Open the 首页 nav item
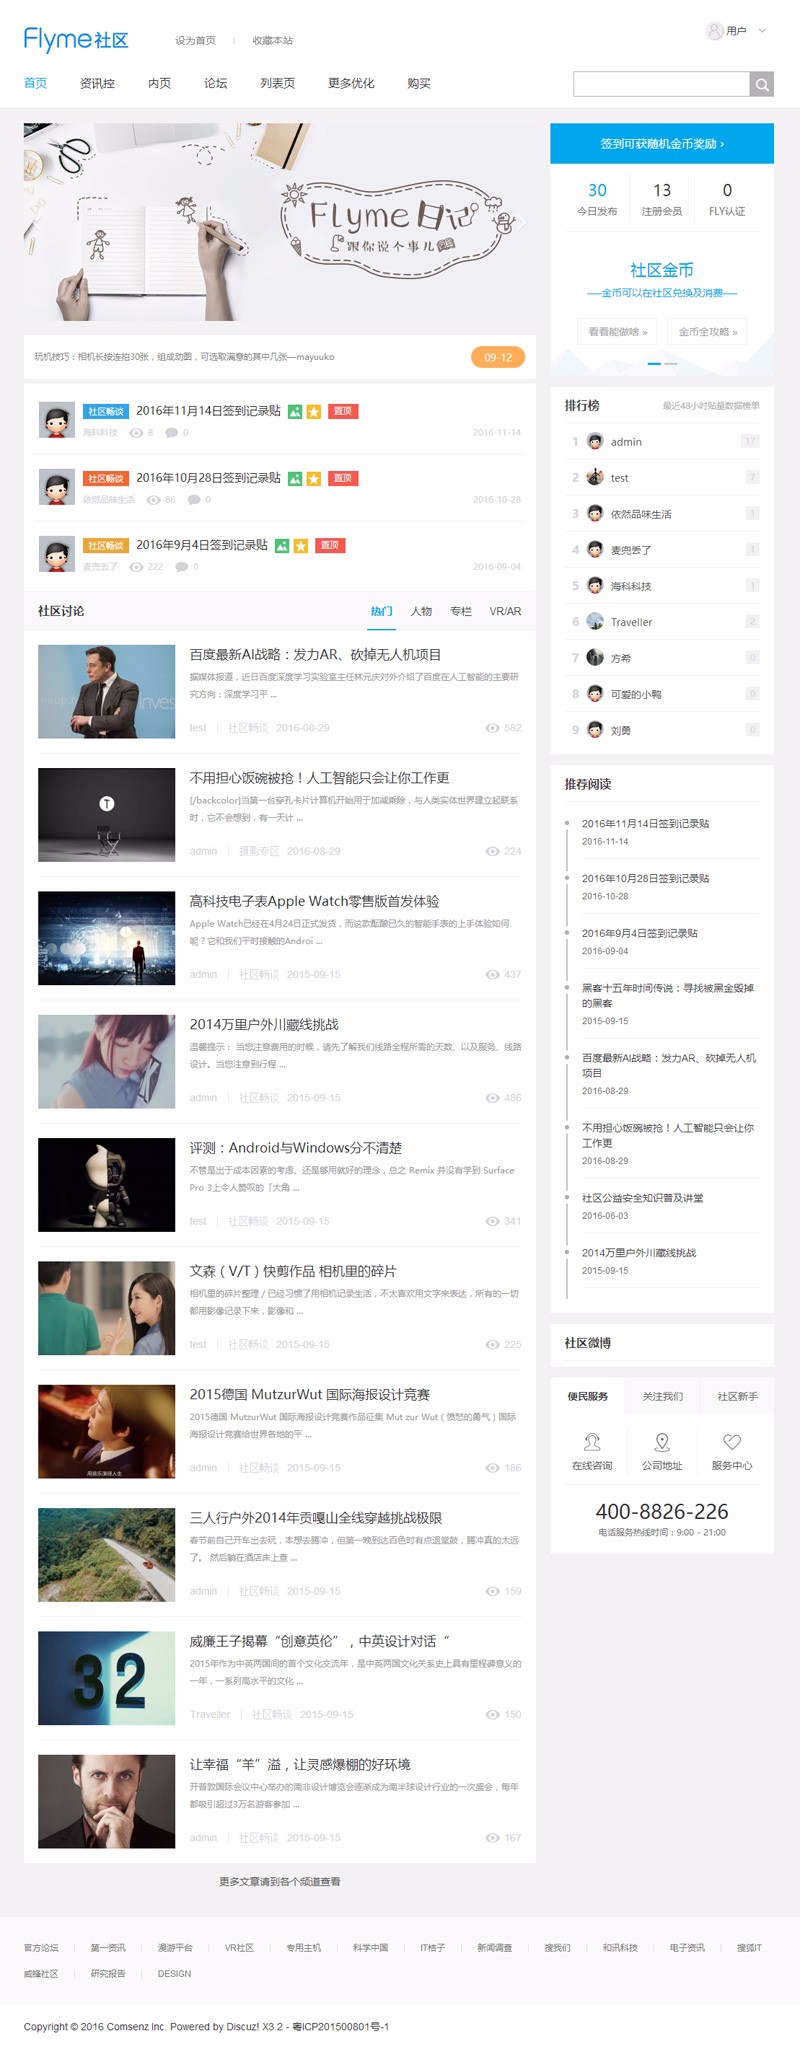 pyautogui.click(x=35, y=83)
